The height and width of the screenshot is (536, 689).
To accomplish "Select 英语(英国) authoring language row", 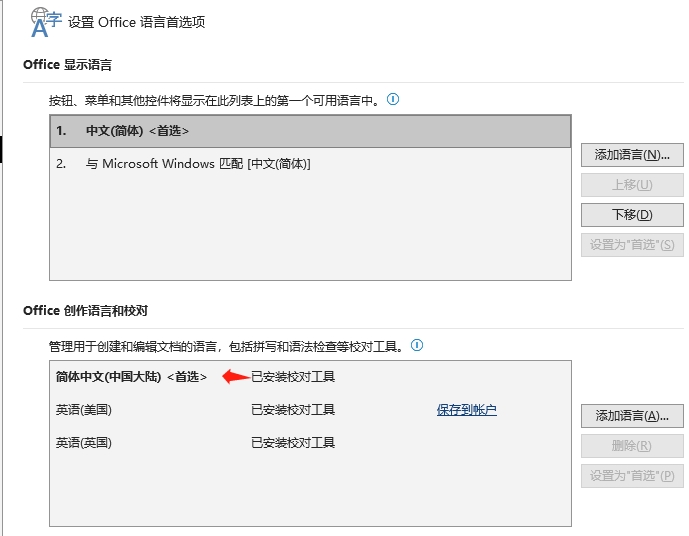I will [x=310, y=443].
